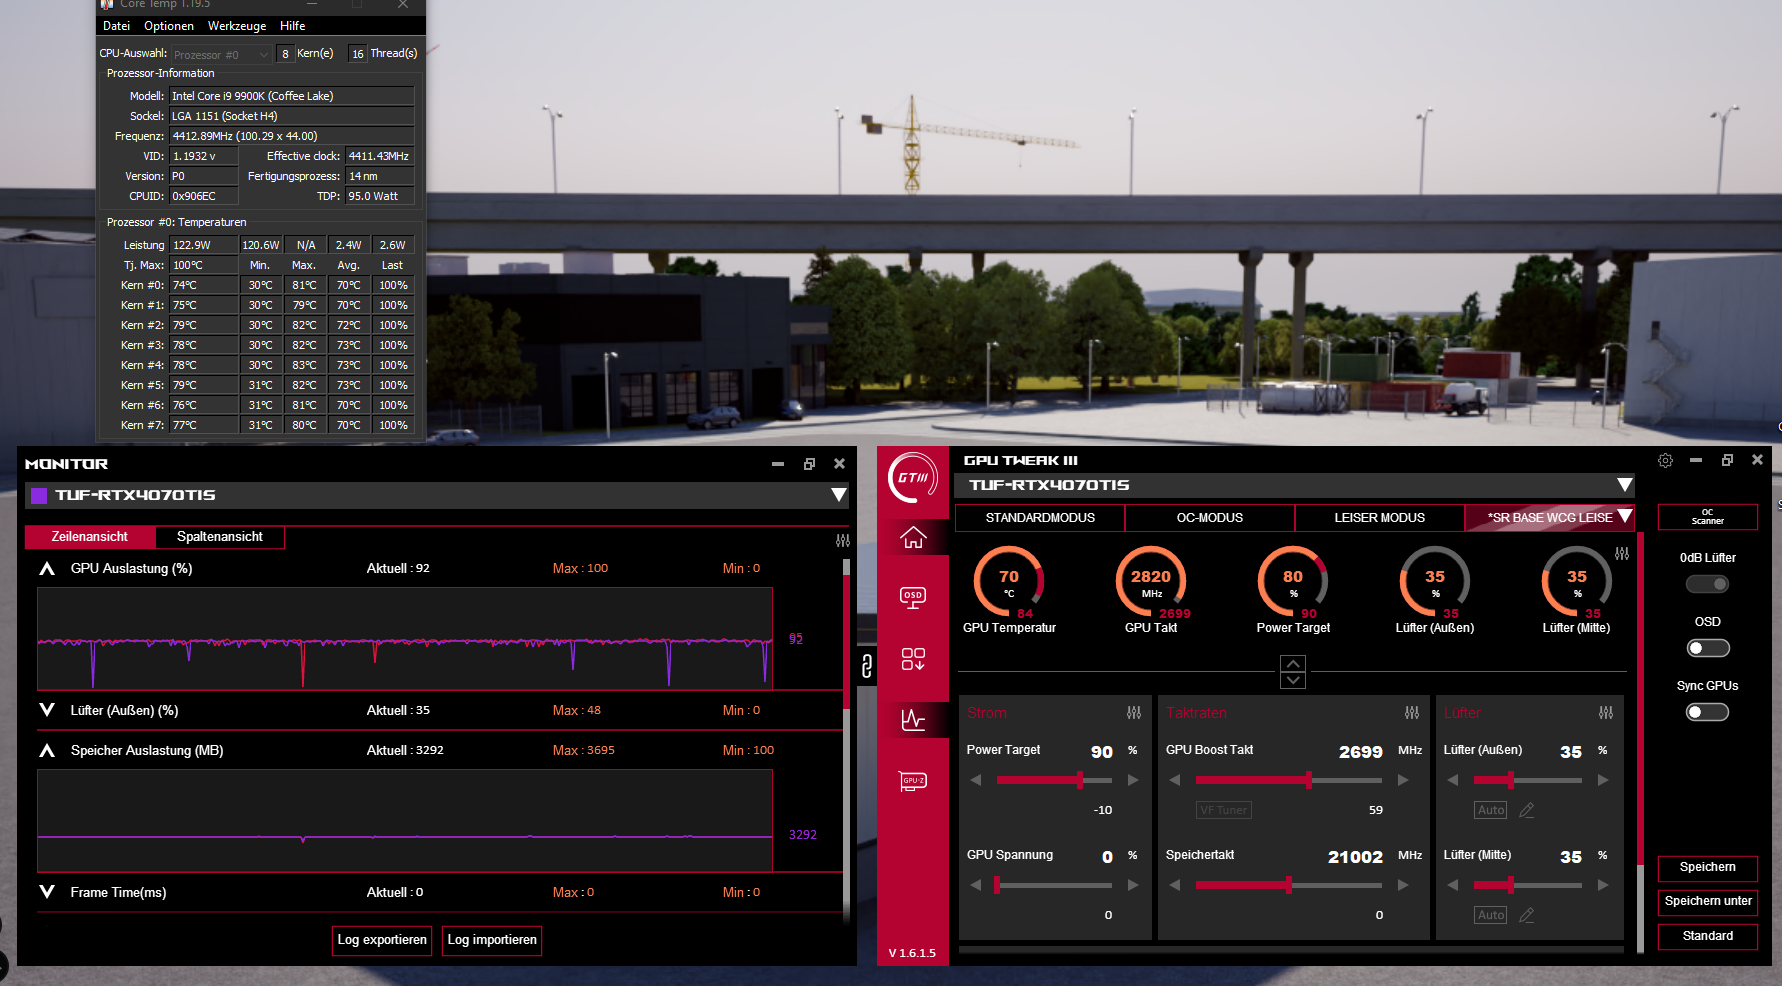Open the Prozessor #0 CPU selection dropdown
The image size is (1782, 986).
221,54
